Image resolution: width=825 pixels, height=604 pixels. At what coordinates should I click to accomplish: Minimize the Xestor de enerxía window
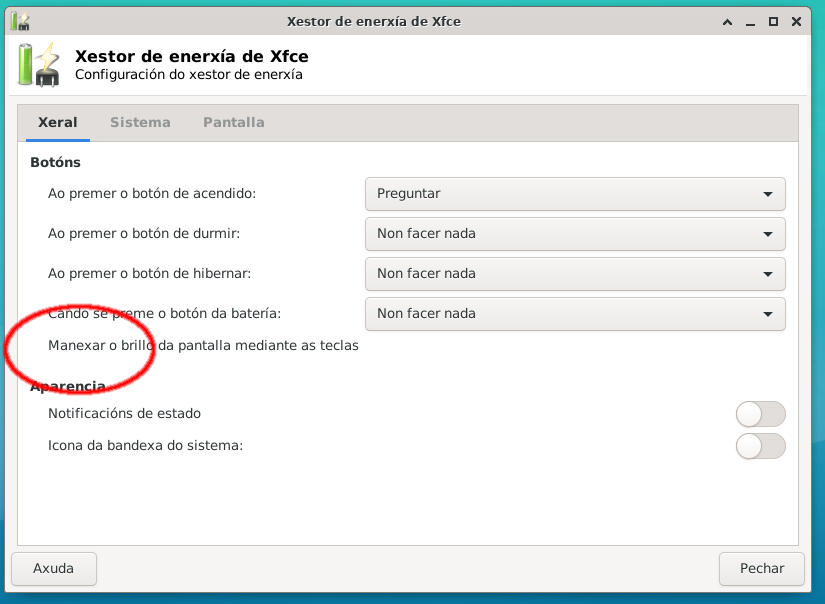(x=750, y=21)
